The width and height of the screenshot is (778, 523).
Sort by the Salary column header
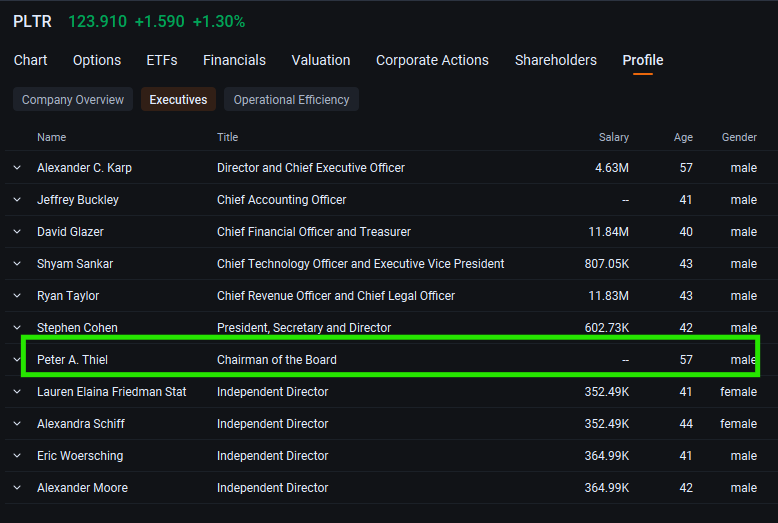(x=614, y=137)
